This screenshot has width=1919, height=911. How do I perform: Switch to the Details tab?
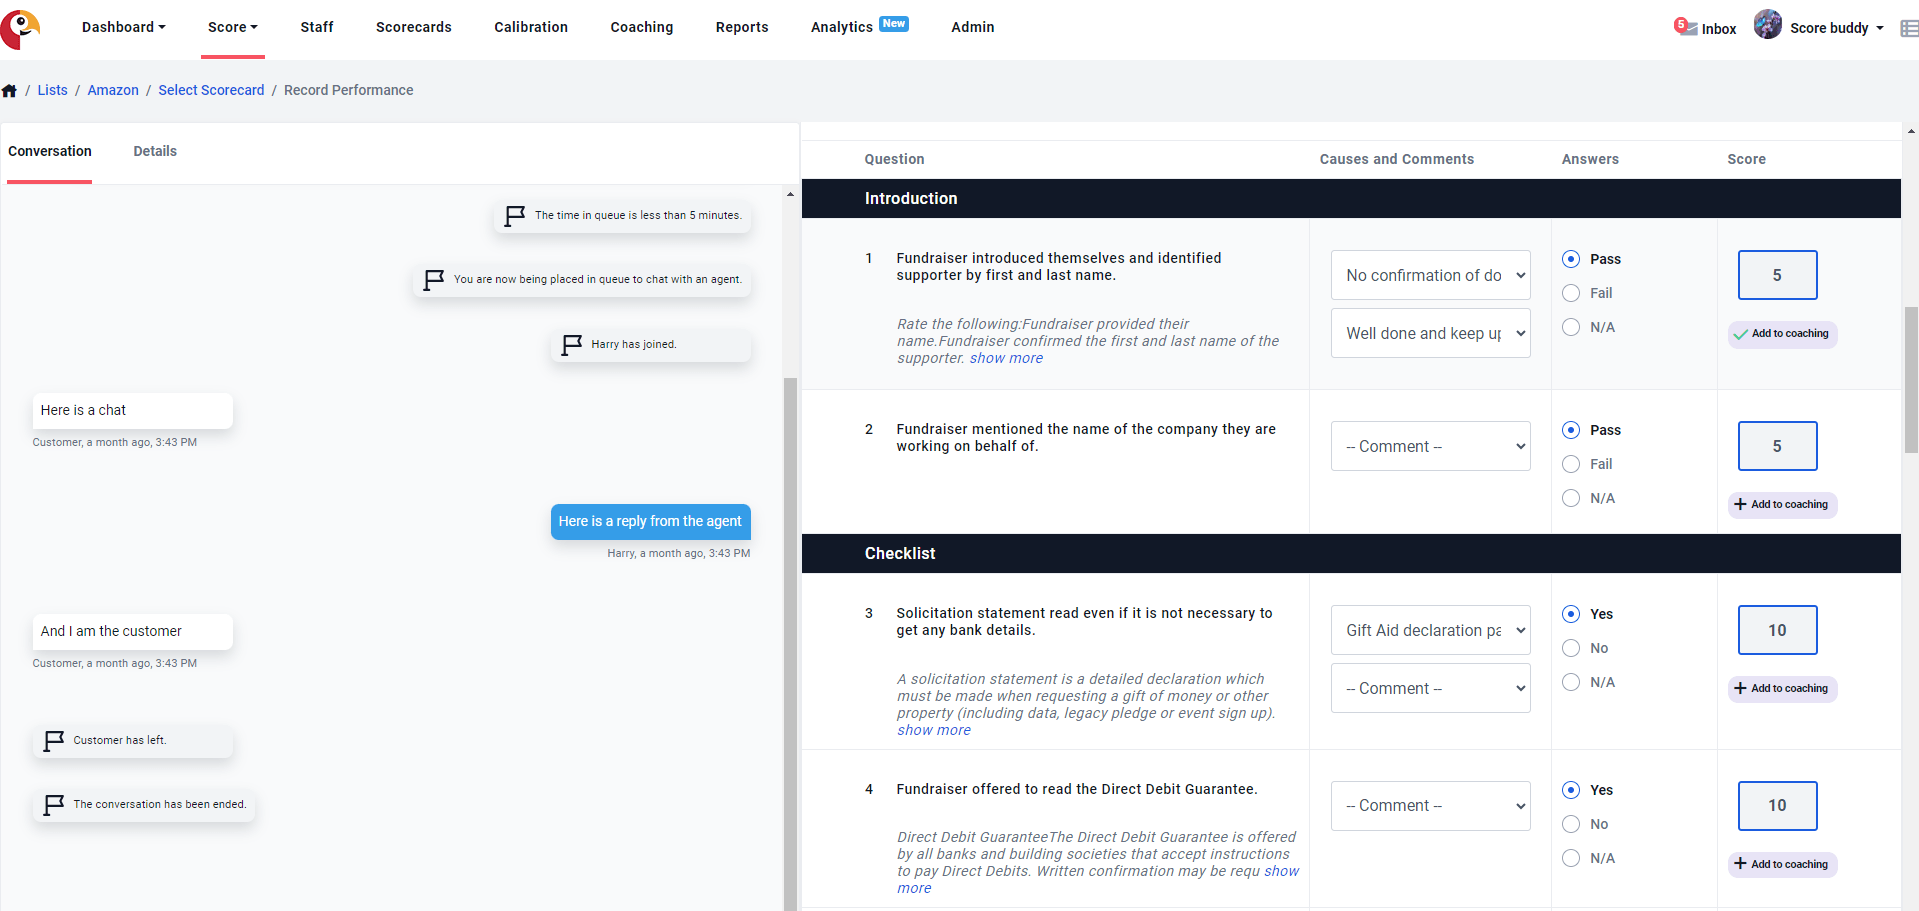(x=154, y=151)
